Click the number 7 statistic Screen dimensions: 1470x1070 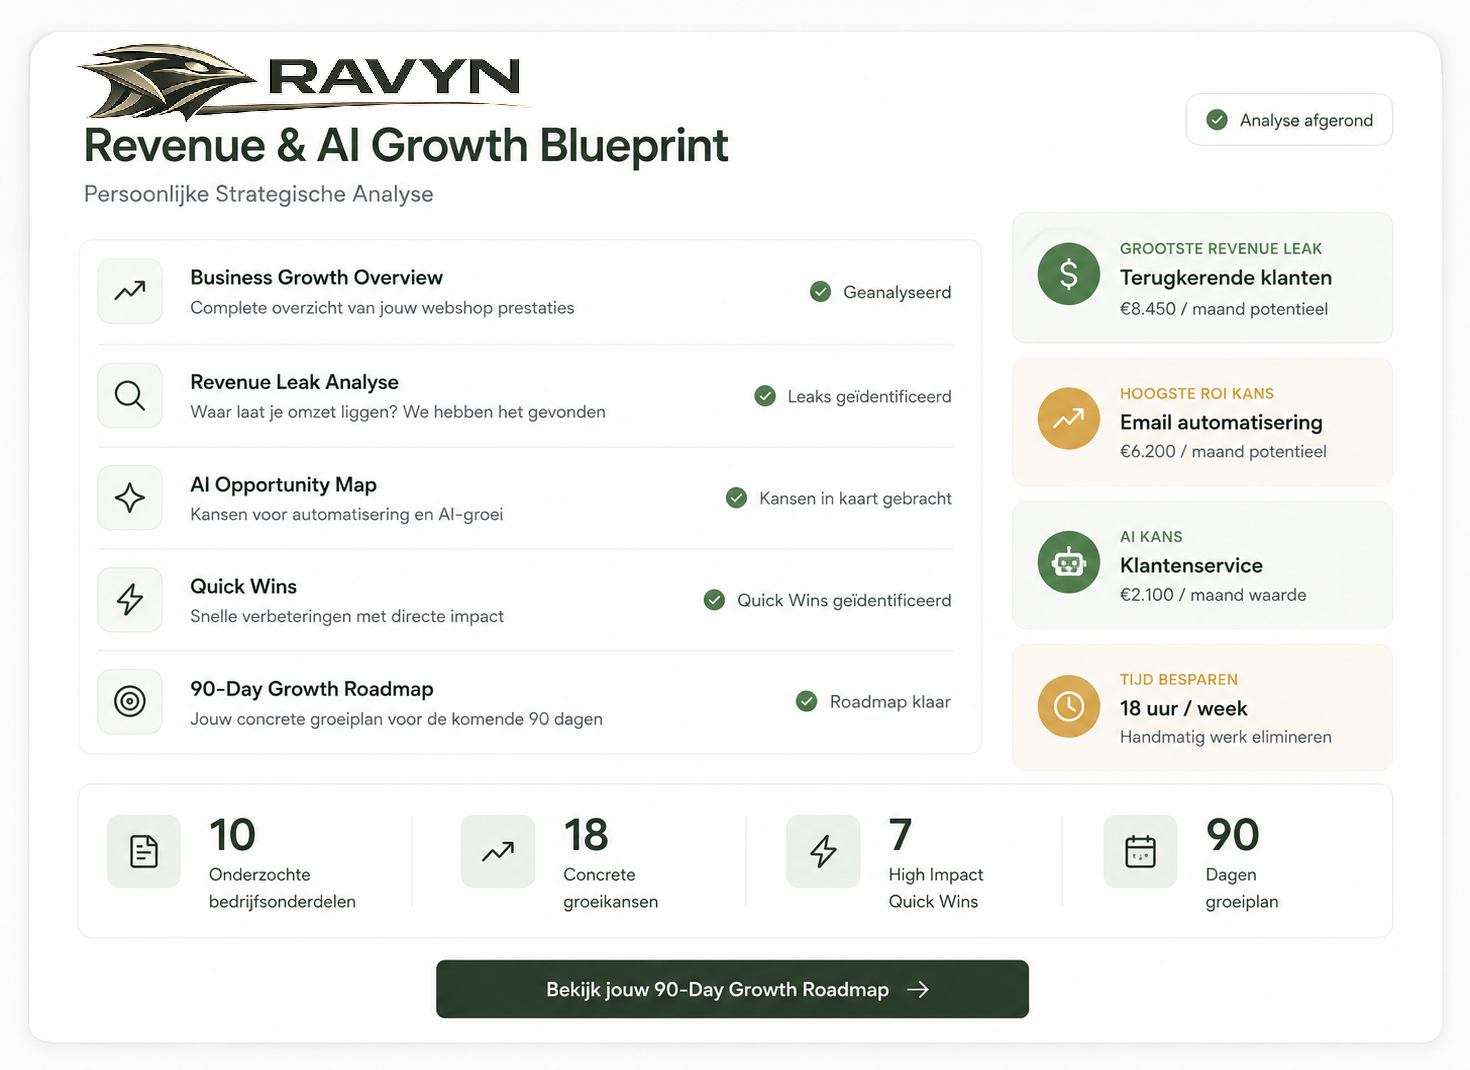pos(900,835)
